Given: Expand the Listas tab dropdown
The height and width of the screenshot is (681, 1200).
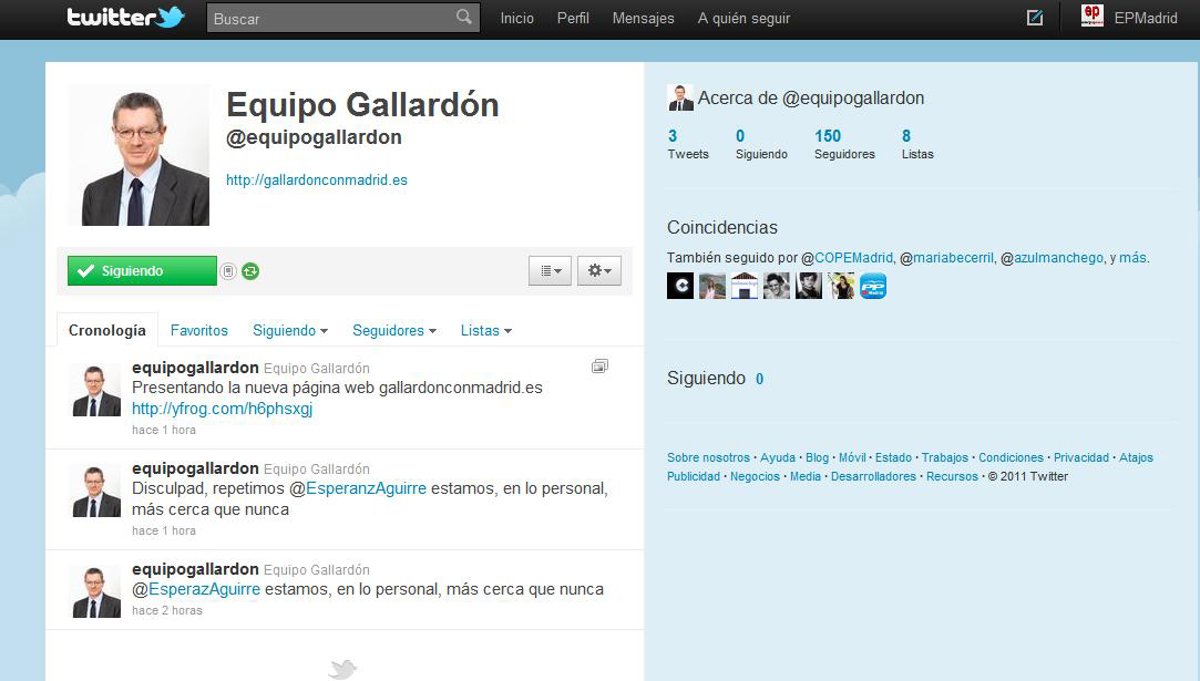Looking at the screenshot, I should [486, 330].
